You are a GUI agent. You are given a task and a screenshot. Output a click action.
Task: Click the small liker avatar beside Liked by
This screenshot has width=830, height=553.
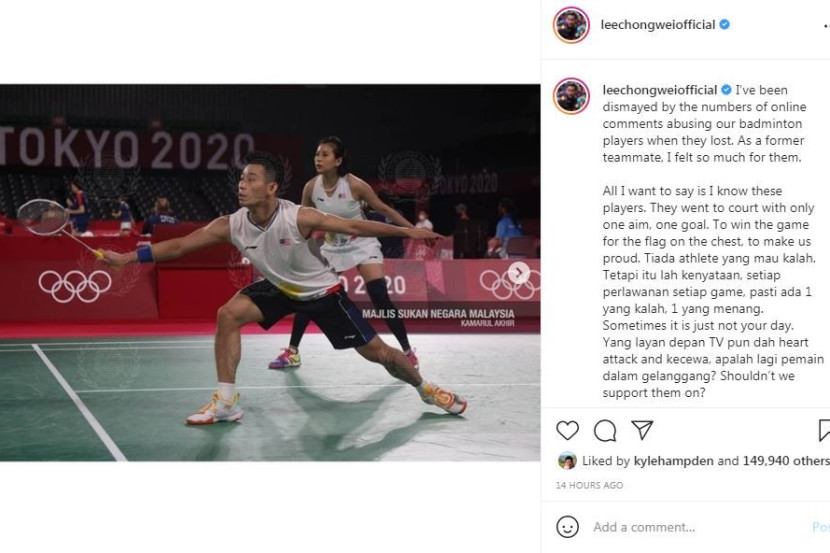tap(567, 461)
